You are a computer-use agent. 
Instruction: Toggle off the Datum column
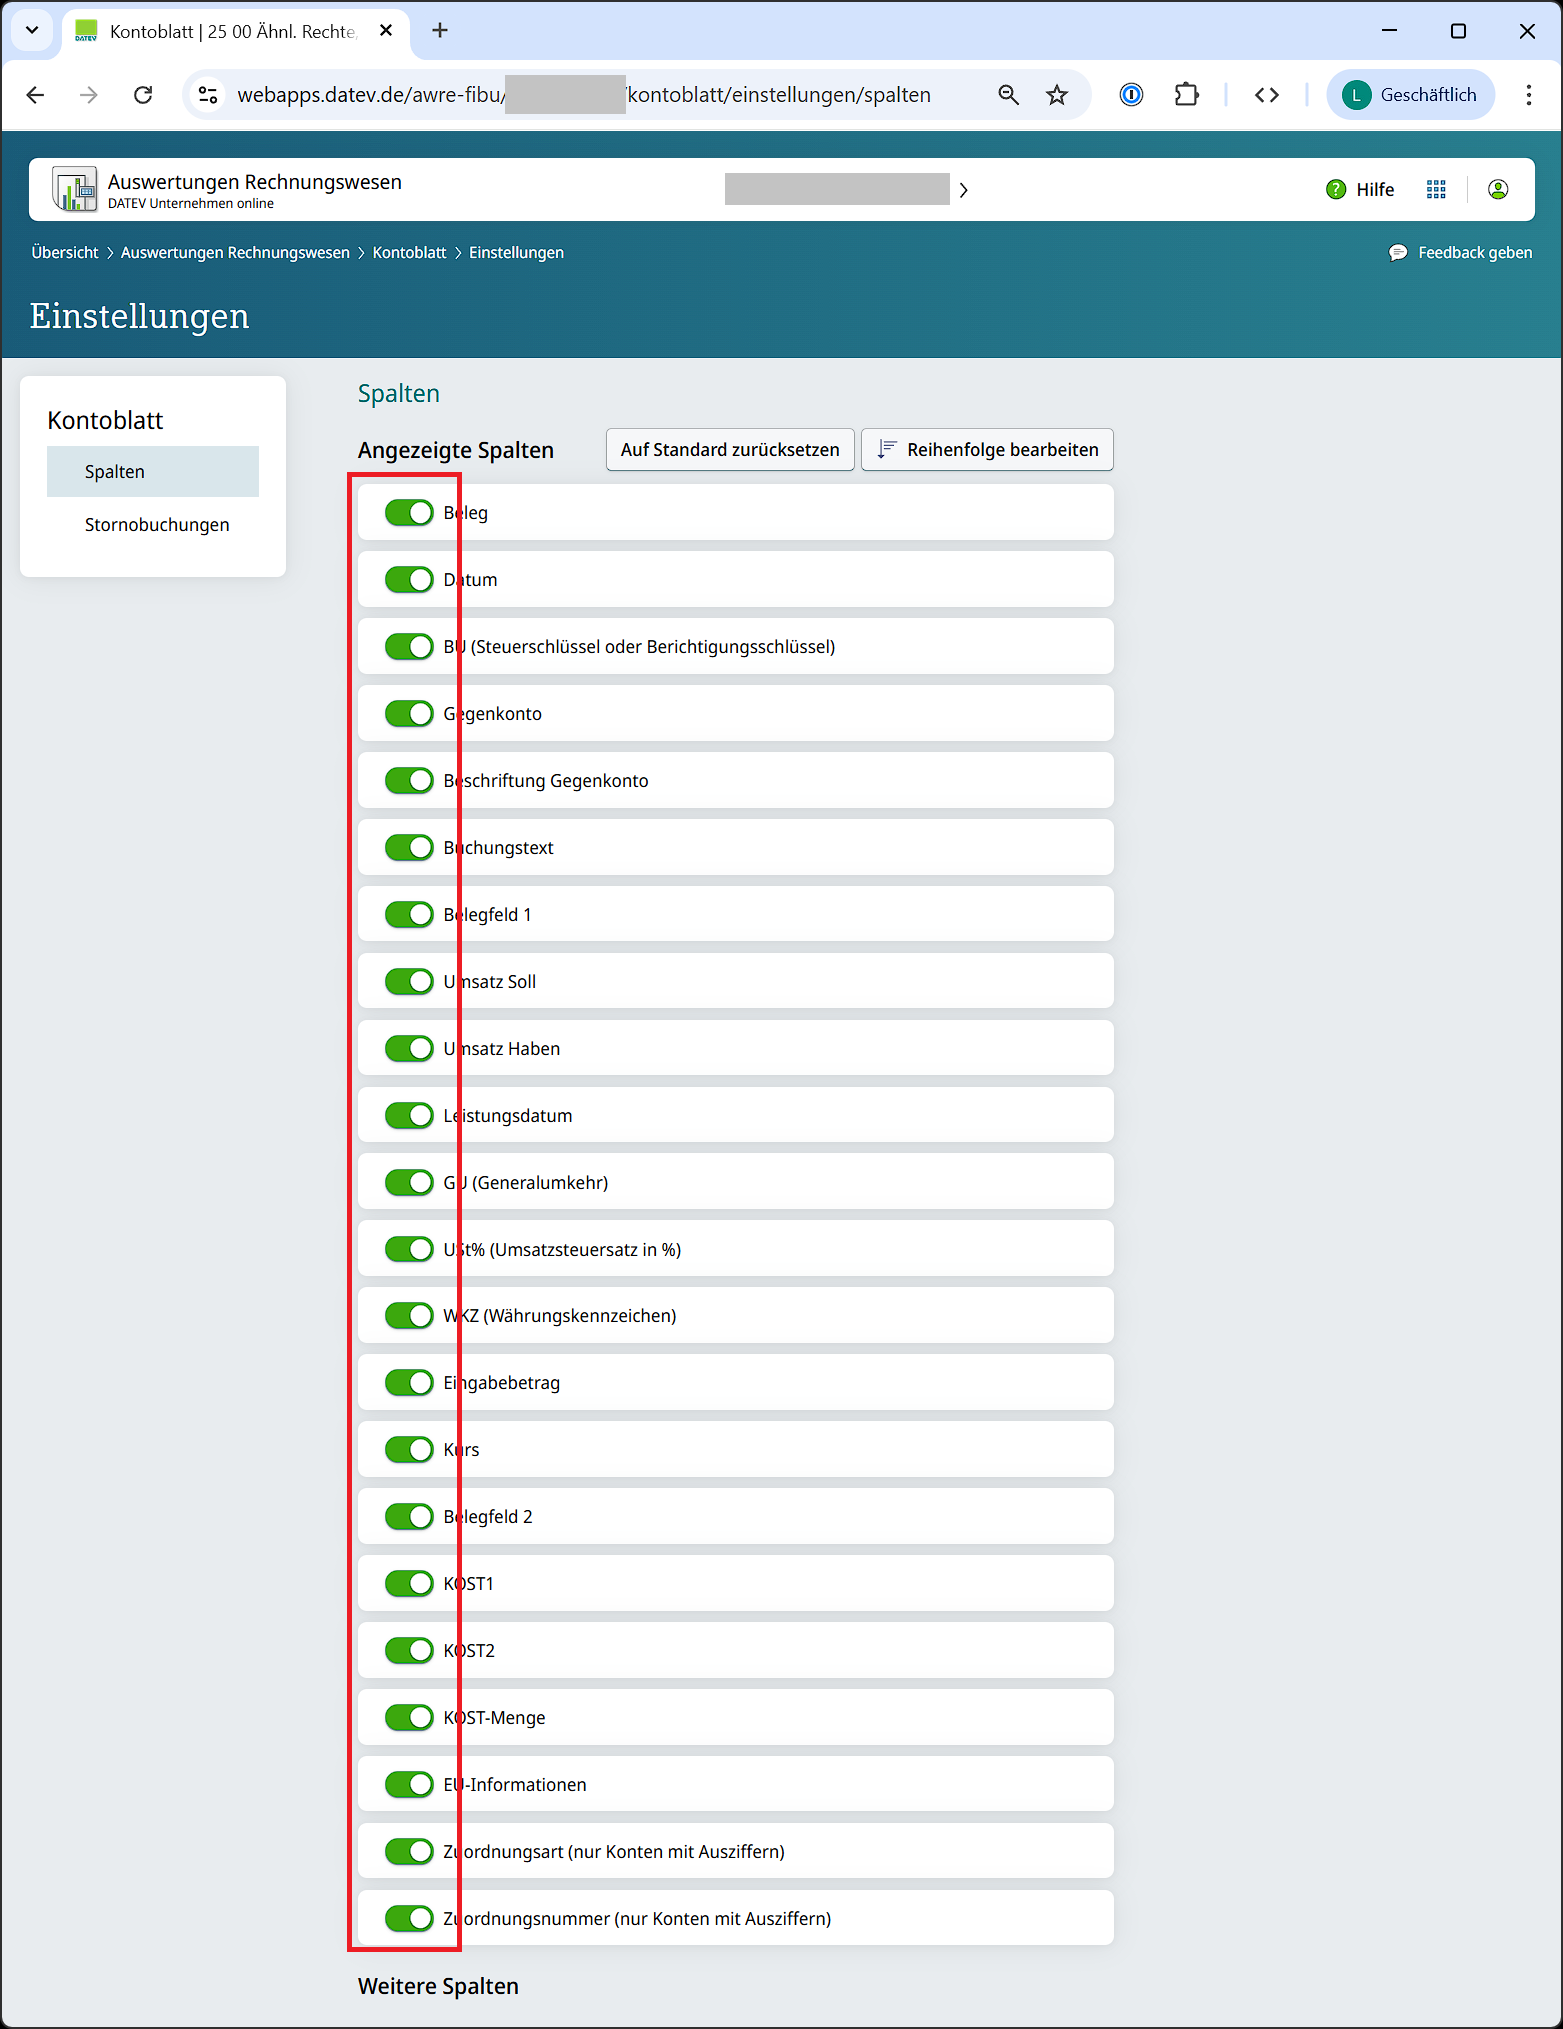point(409,580)
